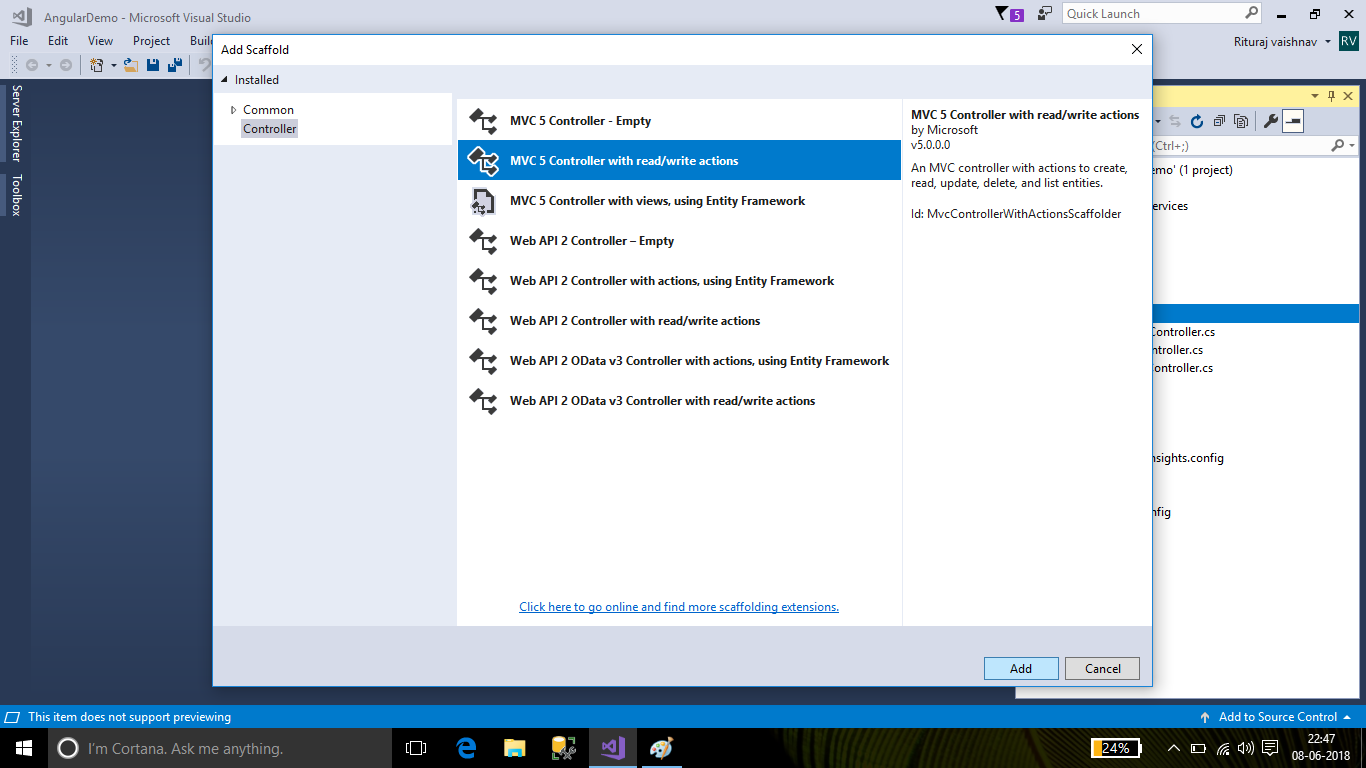Open the Project menu
This screenshot has height=768, width=1366.
click(151, 41)
